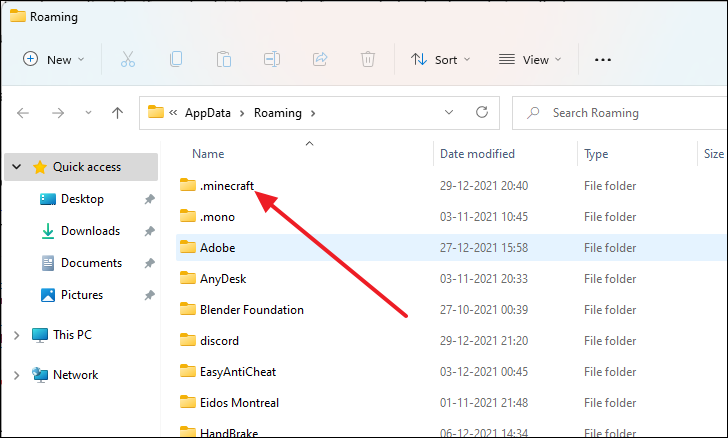Click the .mono folder icon

pos(188,216)
